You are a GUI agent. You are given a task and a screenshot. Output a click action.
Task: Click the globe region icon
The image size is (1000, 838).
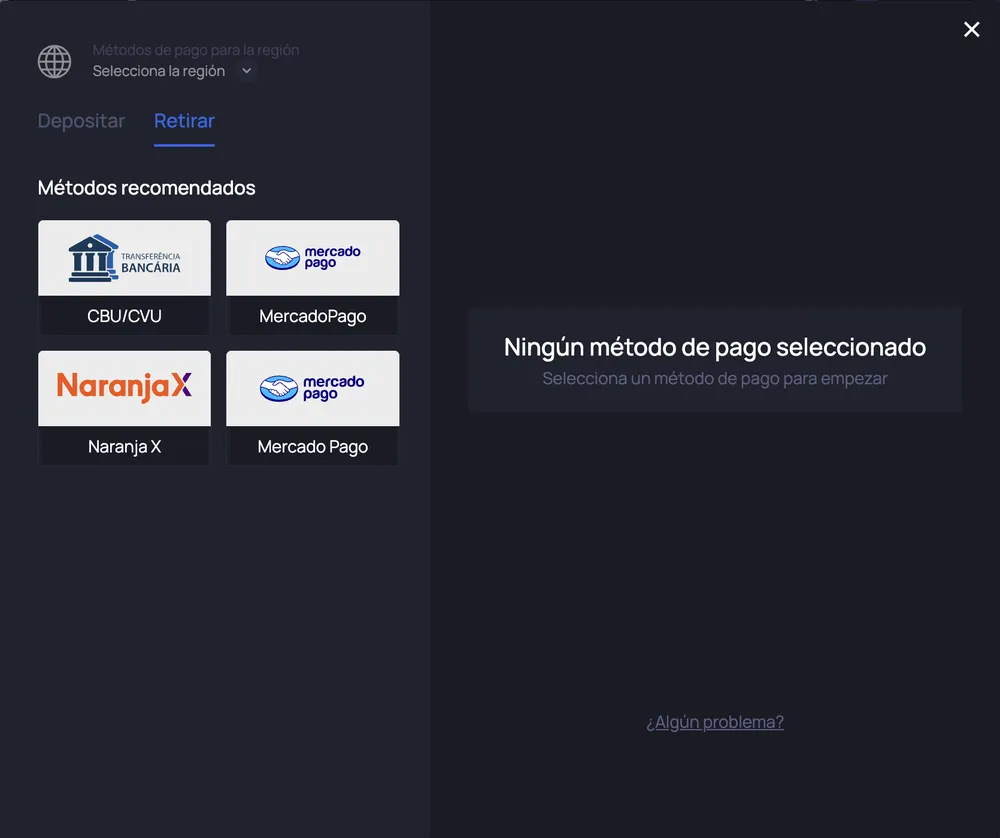coord(54,61)
